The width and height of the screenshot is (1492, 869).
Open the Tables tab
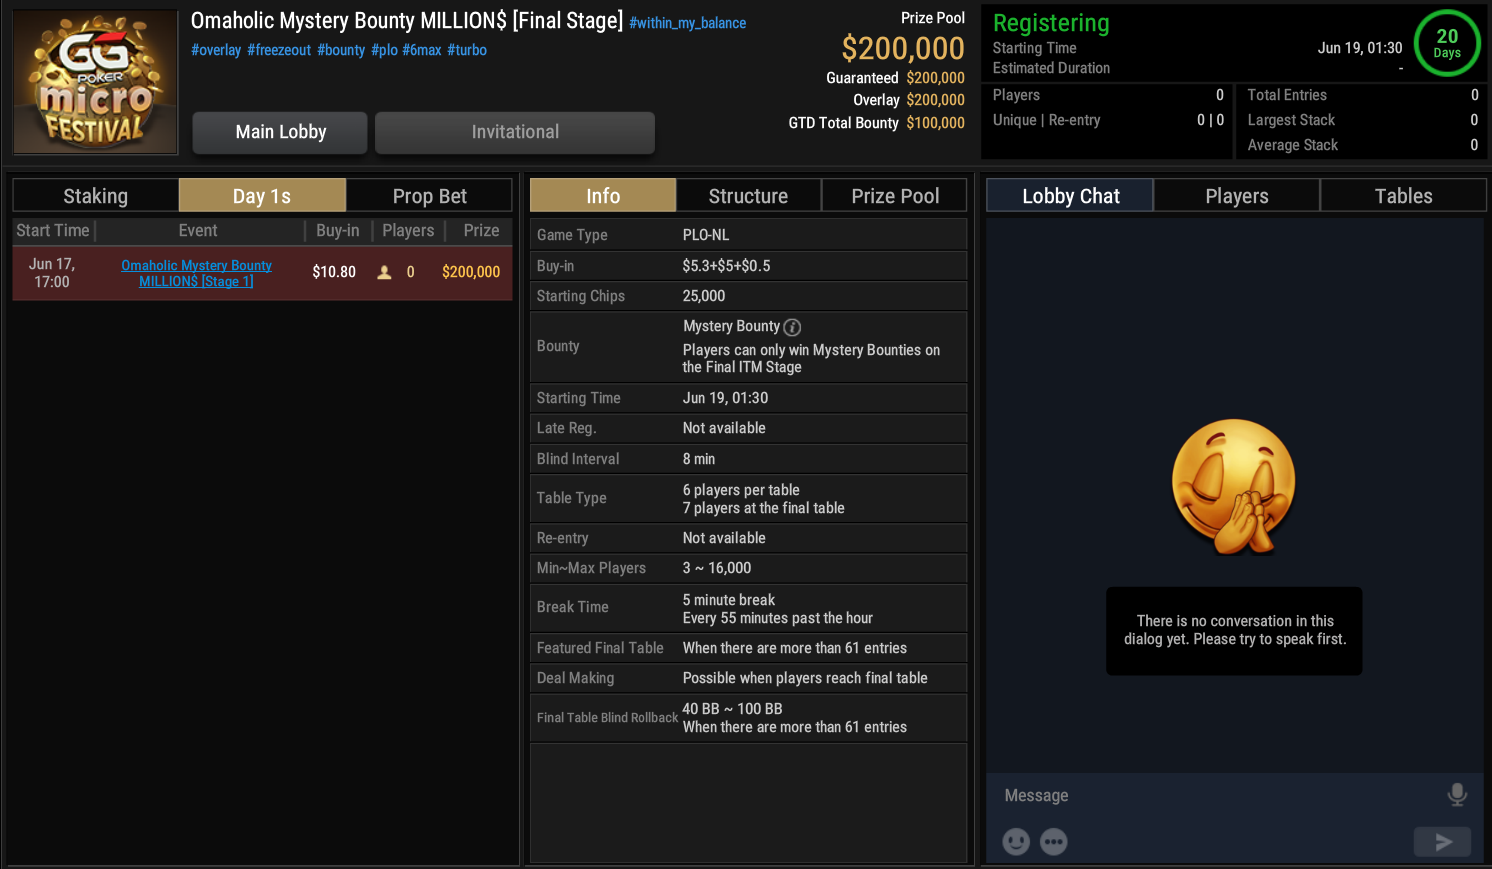click(1403, 196)
